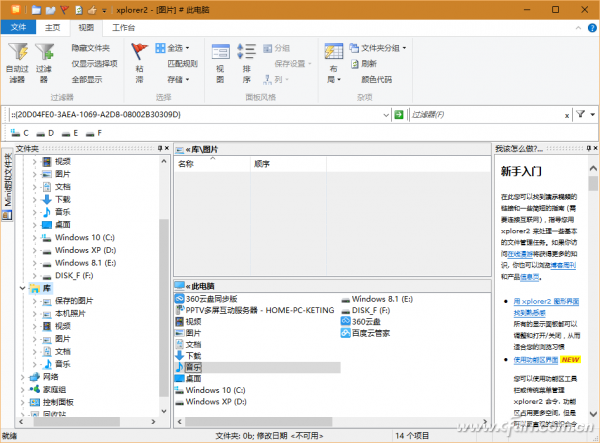The width and height of the screenshot is (600, 443).
Task: Click the Auto filter (自动过滤器) funnel icon
Action: (x=18, y=51)
